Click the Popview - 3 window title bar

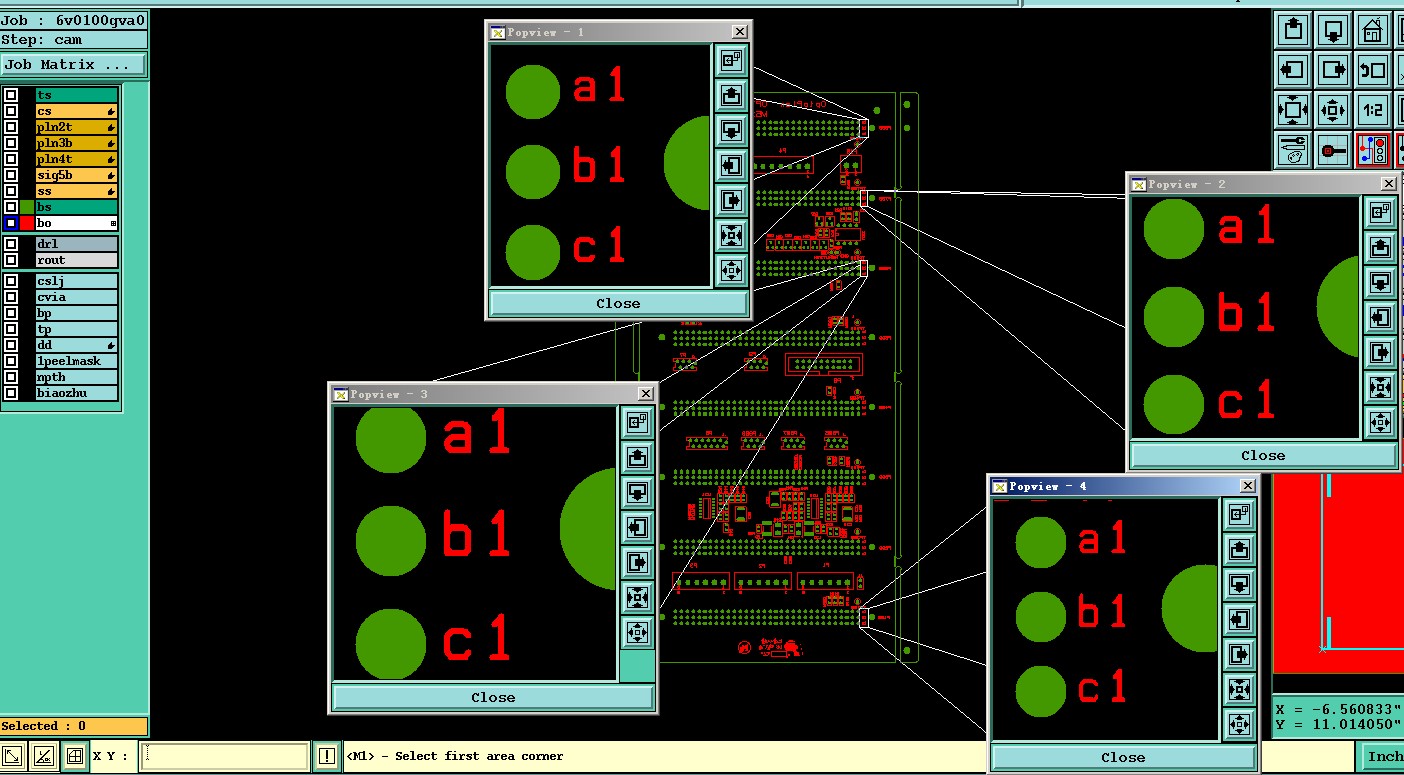(493, 394)
